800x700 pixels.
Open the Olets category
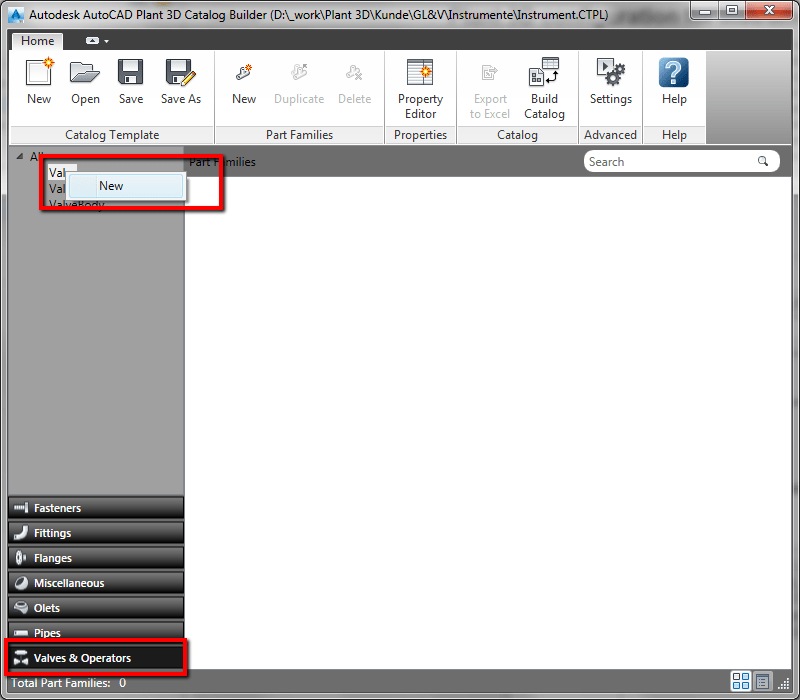96,608
